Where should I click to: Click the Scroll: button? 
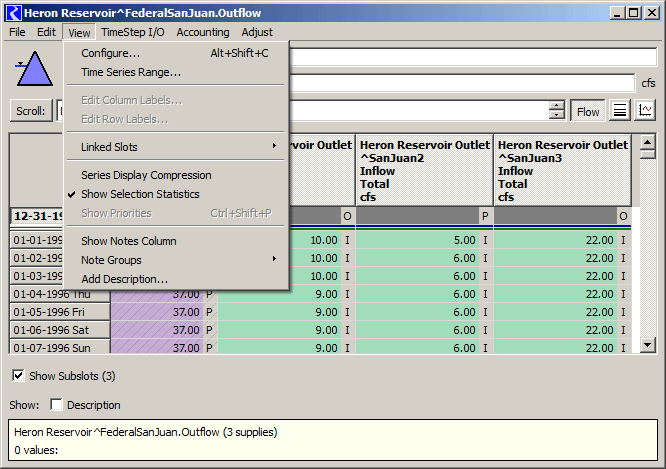click(x=31, y=111)
